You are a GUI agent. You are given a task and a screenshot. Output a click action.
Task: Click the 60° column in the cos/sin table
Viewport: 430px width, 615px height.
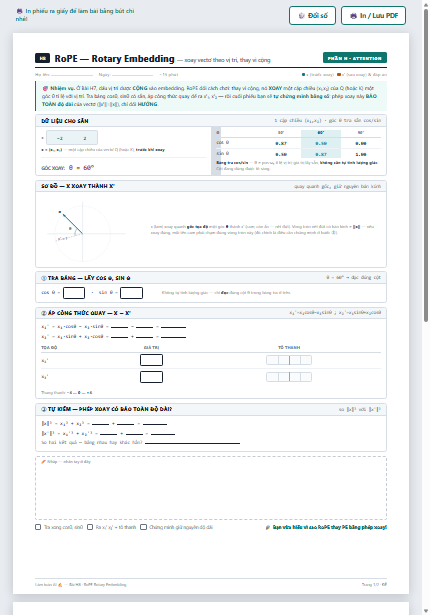321,144
